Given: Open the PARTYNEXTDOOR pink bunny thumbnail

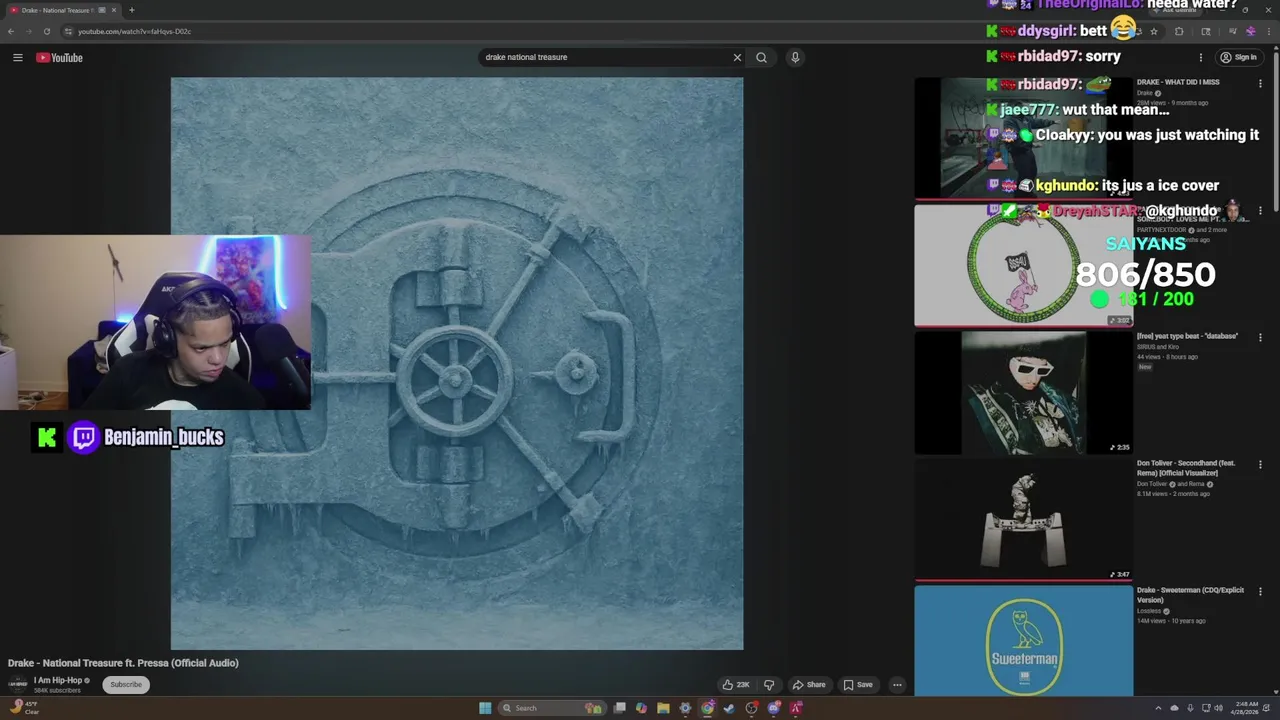Looking at the screenshot, I should (x=1023, y=265).
